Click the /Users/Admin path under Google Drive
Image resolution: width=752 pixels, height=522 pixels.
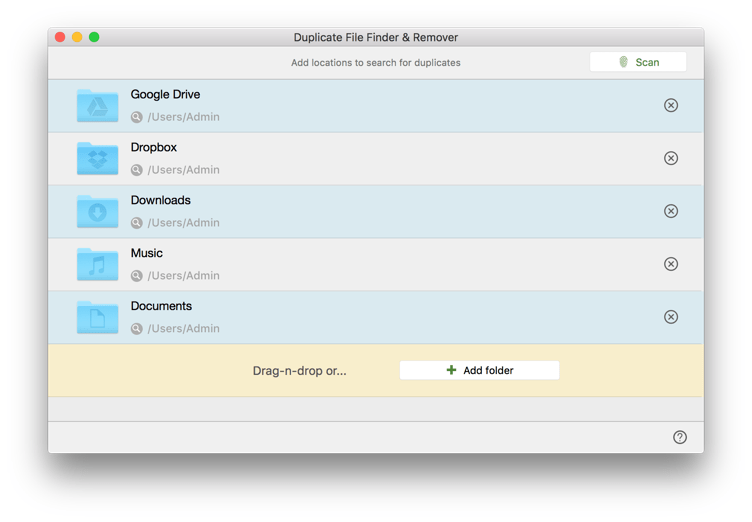[184, 117]
